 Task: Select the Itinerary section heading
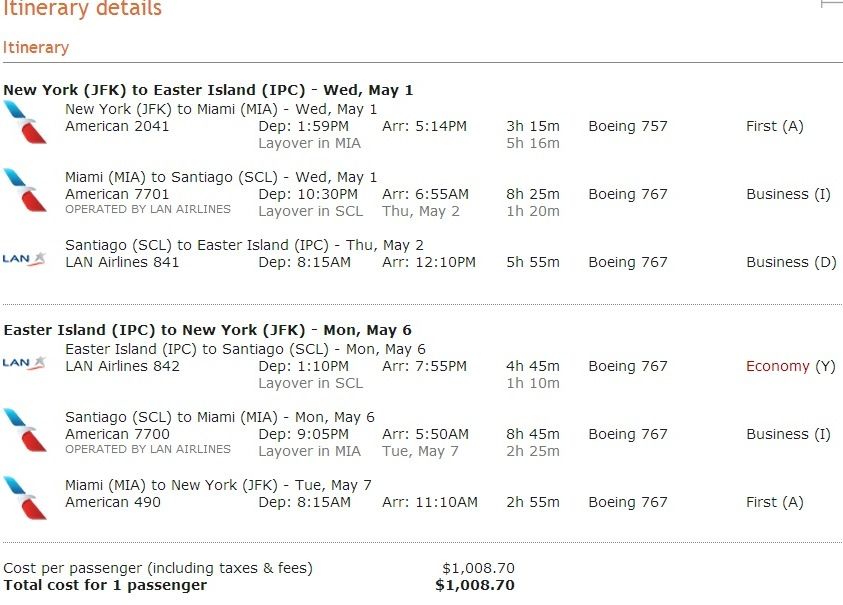point(36,47)
